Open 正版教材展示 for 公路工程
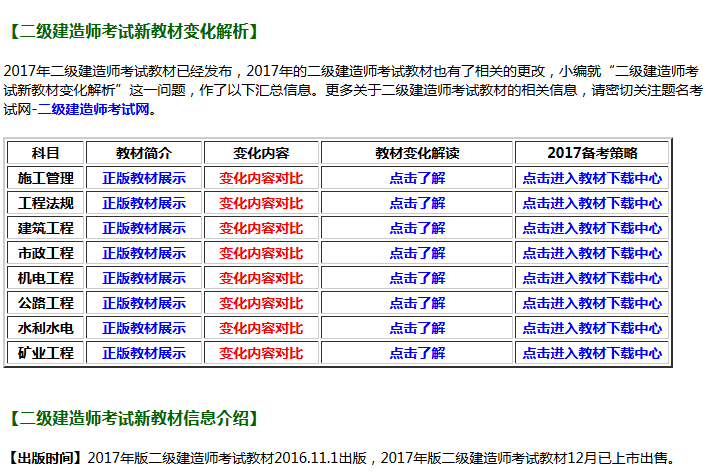 144,303
